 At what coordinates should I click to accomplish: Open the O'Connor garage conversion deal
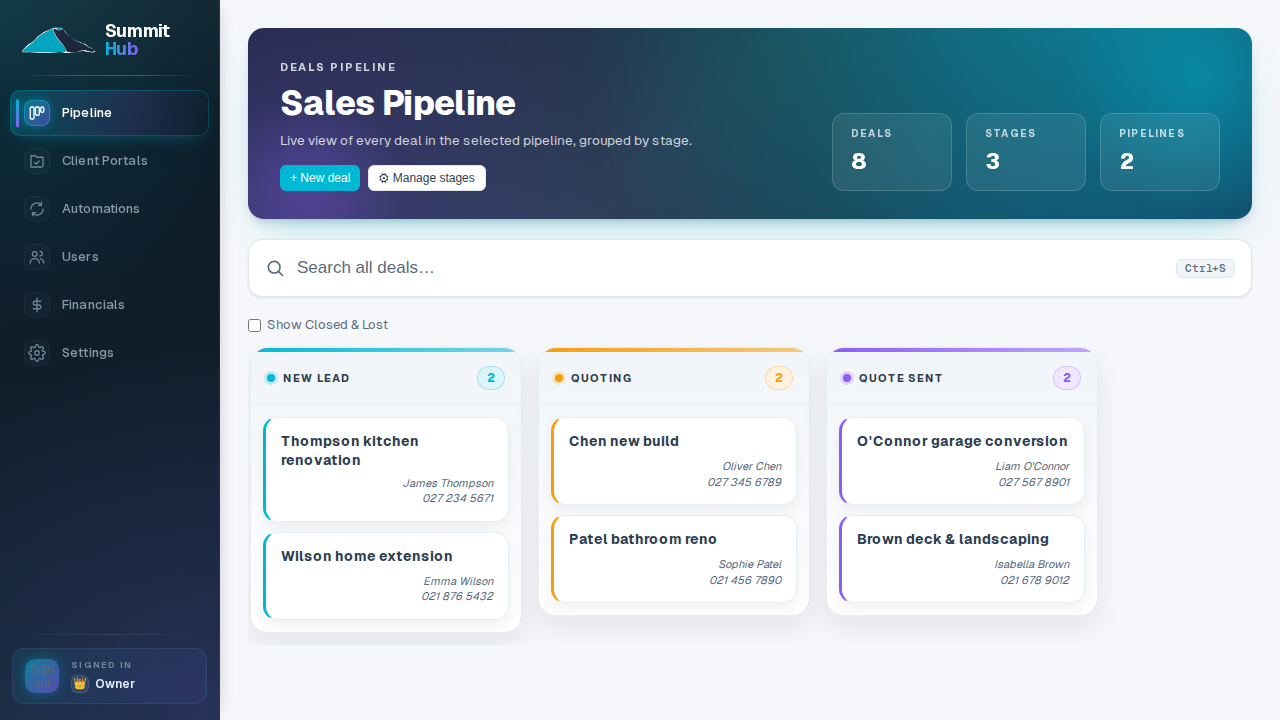tap(962, 461)
